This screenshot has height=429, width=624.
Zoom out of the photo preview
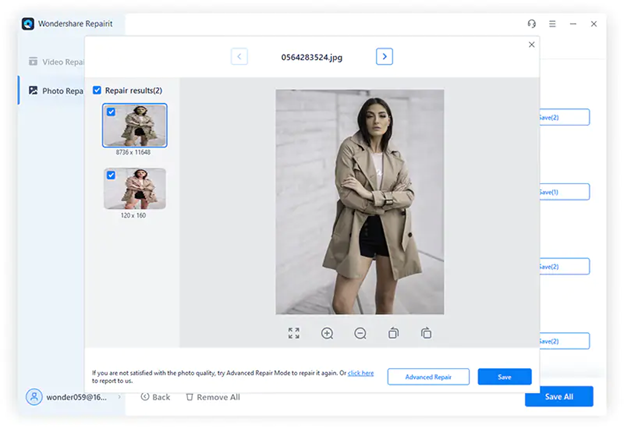point(360,333)
